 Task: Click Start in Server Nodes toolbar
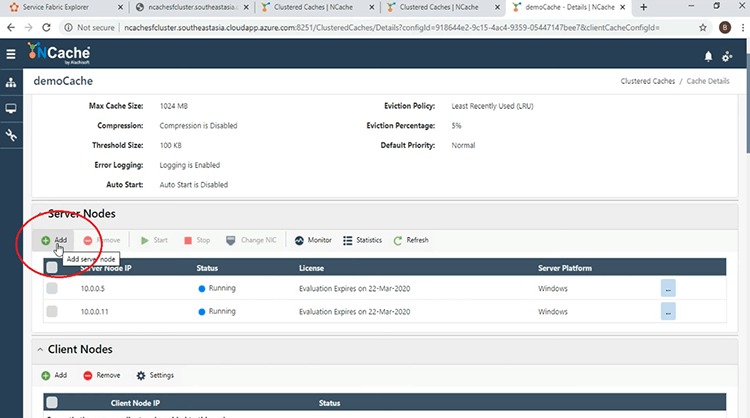click(x=154, y=240)
